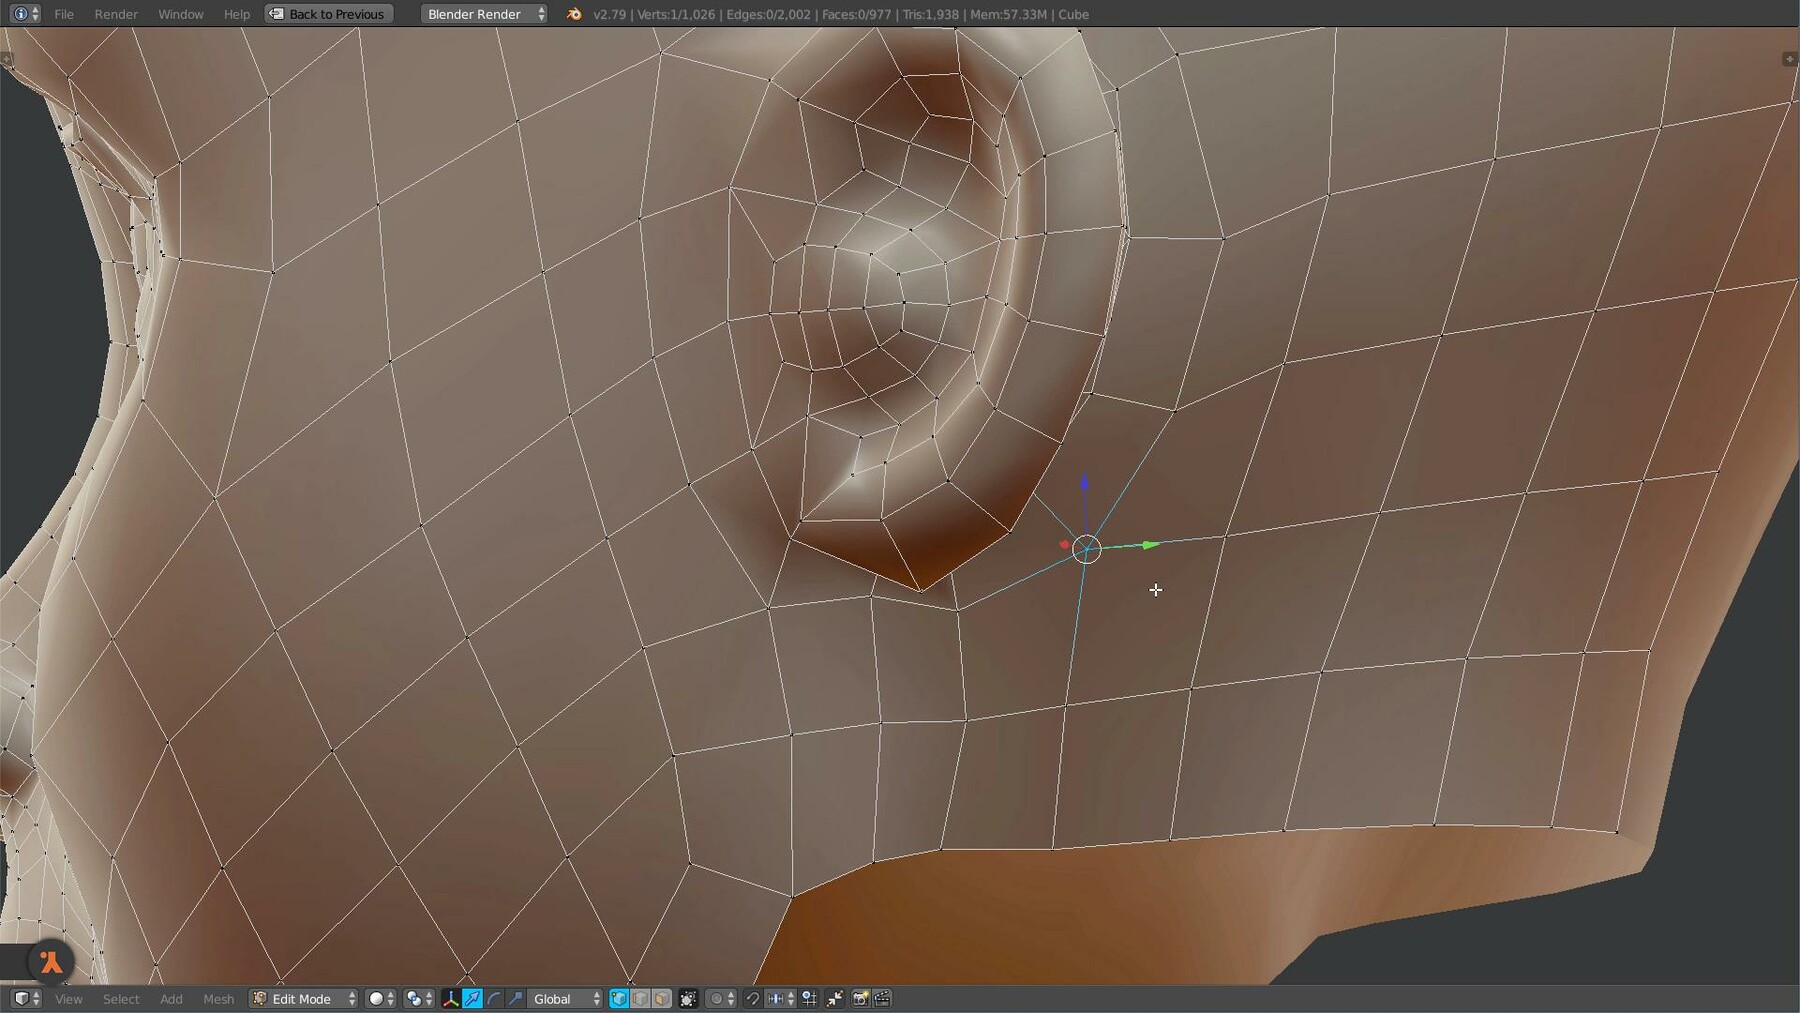Image resolution: width=1800 pixels, height=1013 pixels.
Task: Open the proportional editing falloff icon
Action: pos(716,998)
